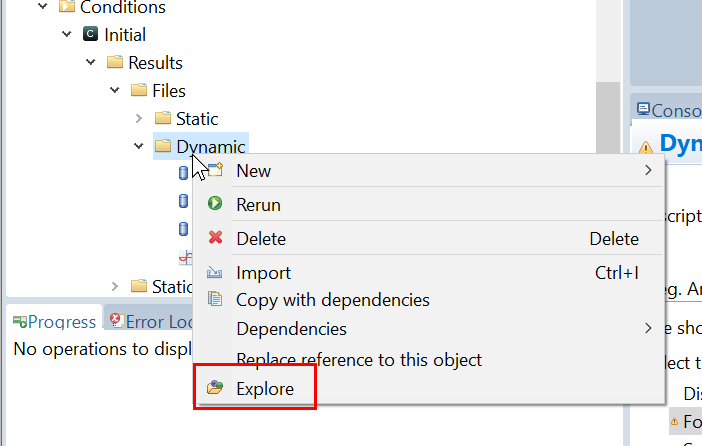Viewport: 702px width, 446px height.
Task: Click the red Delete cross icon
Action: point(215,238)
